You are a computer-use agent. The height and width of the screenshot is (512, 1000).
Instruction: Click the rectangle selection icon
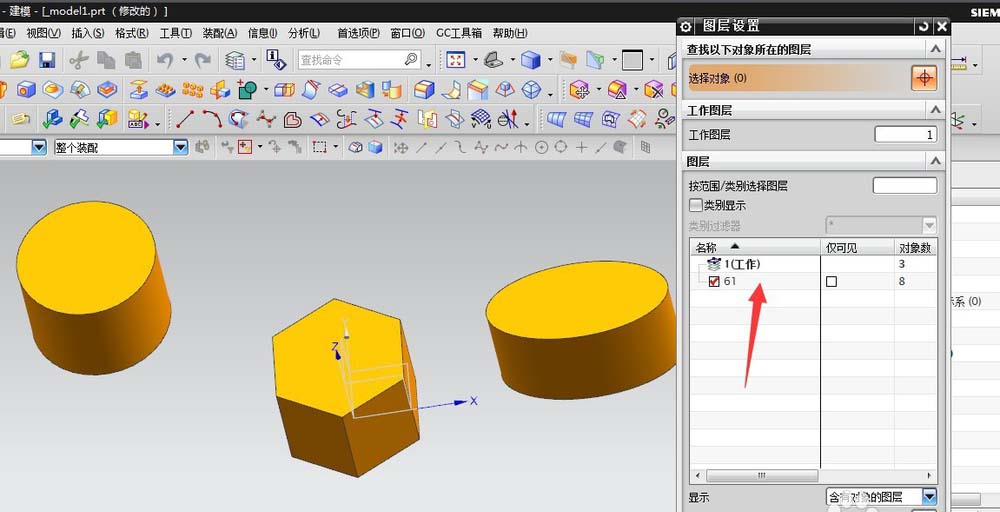(x=320, y=147)
